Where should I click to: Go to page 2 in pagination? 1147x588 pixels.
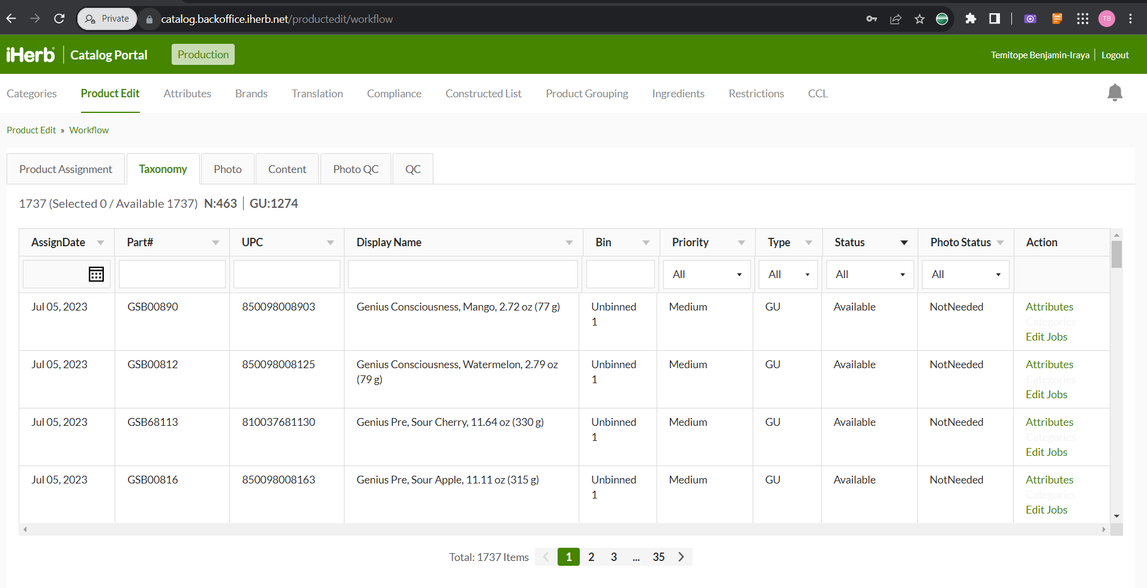(x=591, y=557)
